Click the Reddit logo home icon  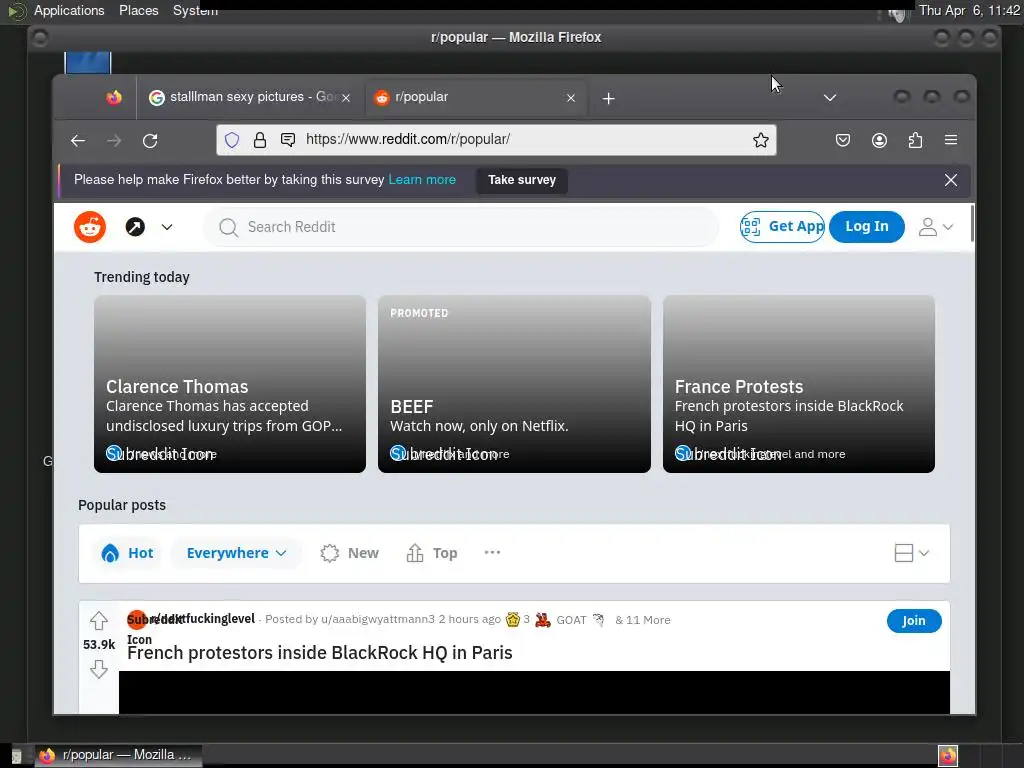pos(89,227)
